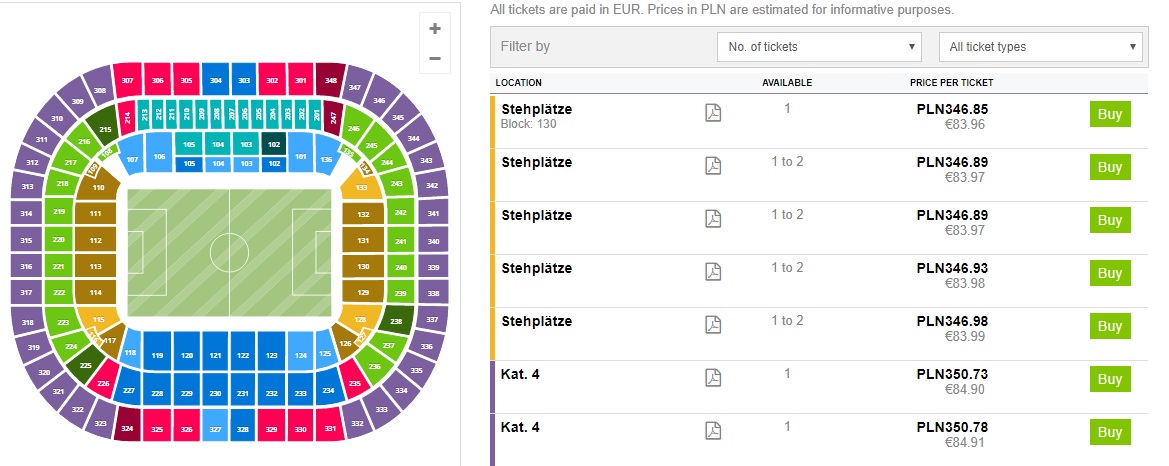
Task: Open PDF icon for €83.98 Stehplätze ticket
Action: [x=713, y=271]
